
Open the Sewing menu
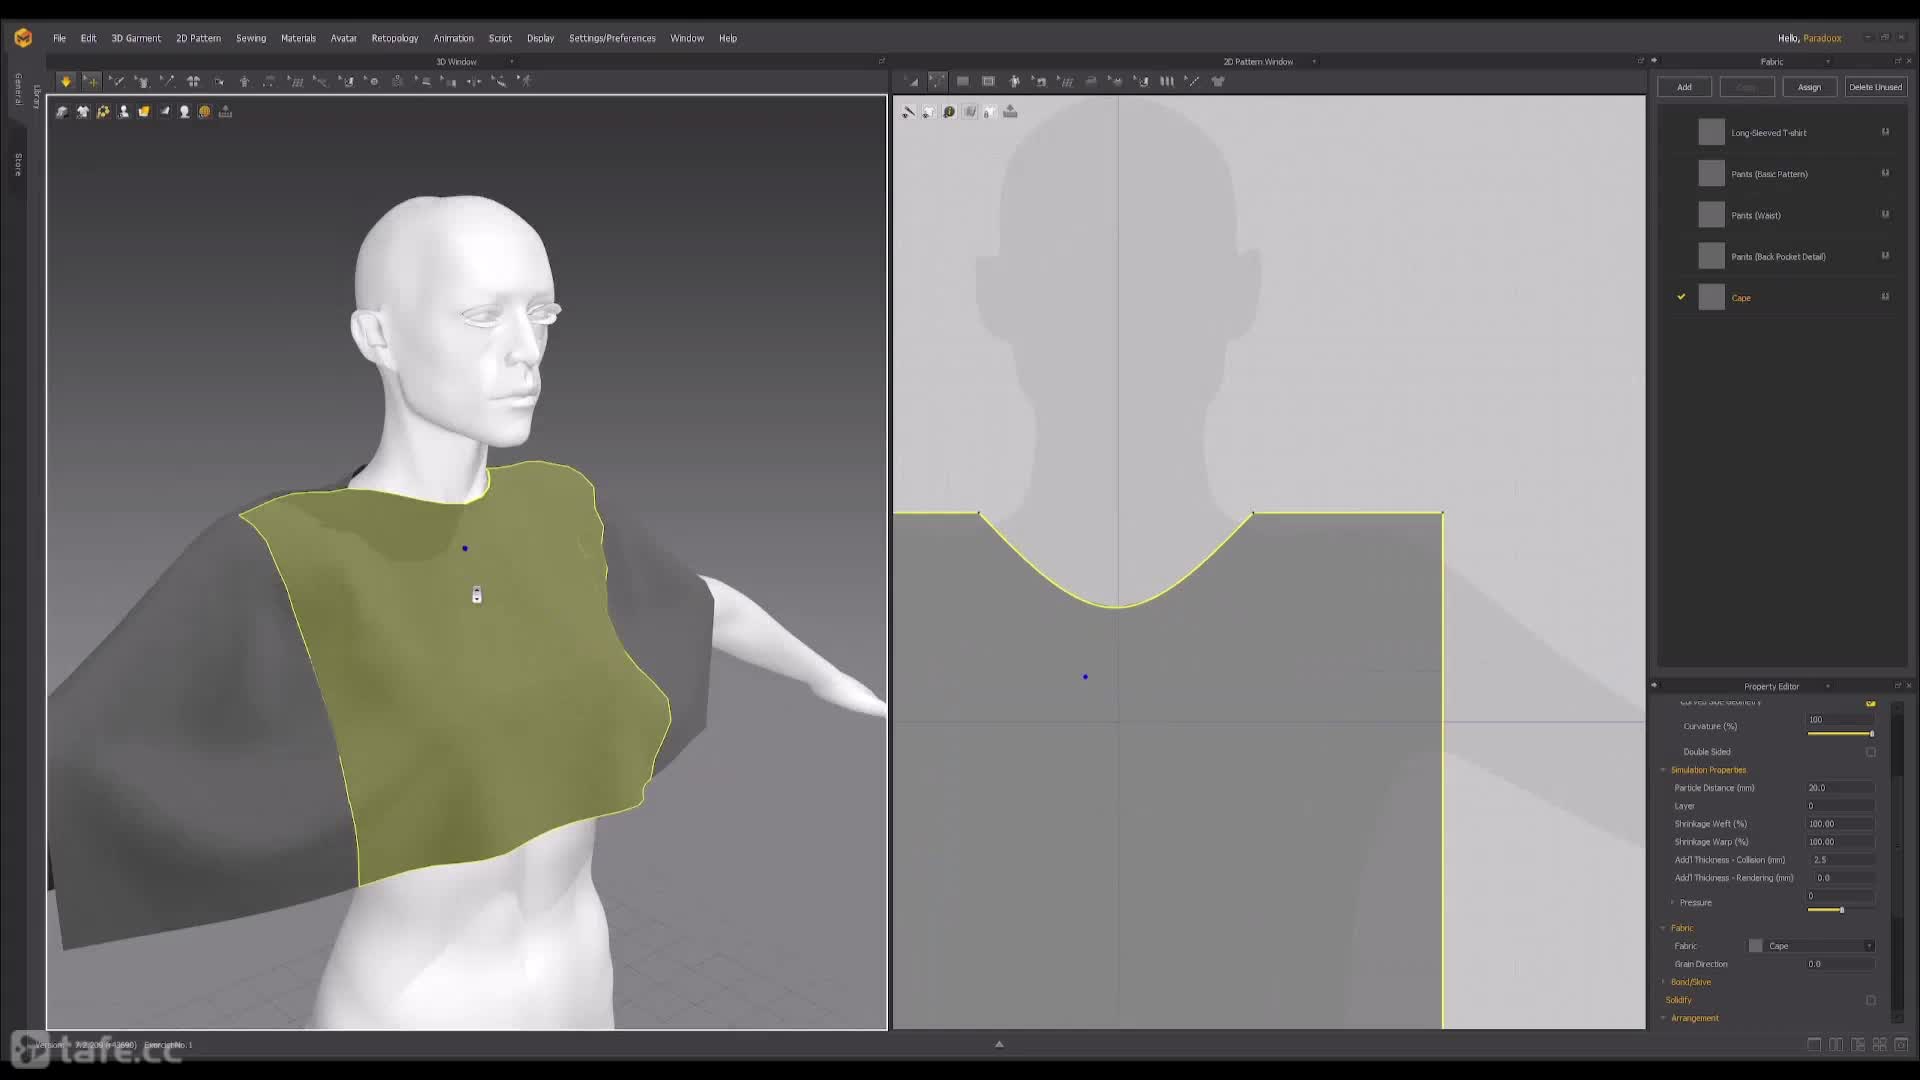(x=251, y=38)
